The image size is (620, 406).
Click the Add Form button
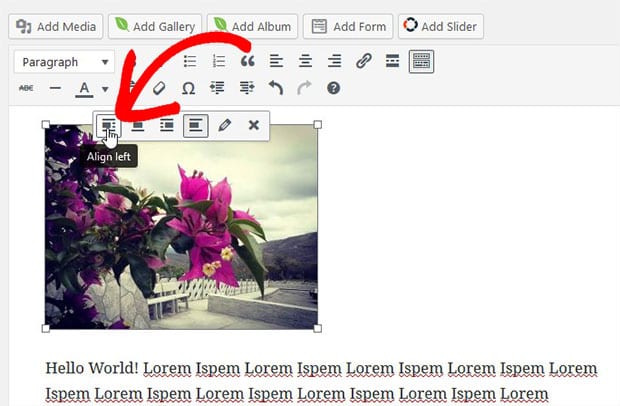tap(348, 26)
